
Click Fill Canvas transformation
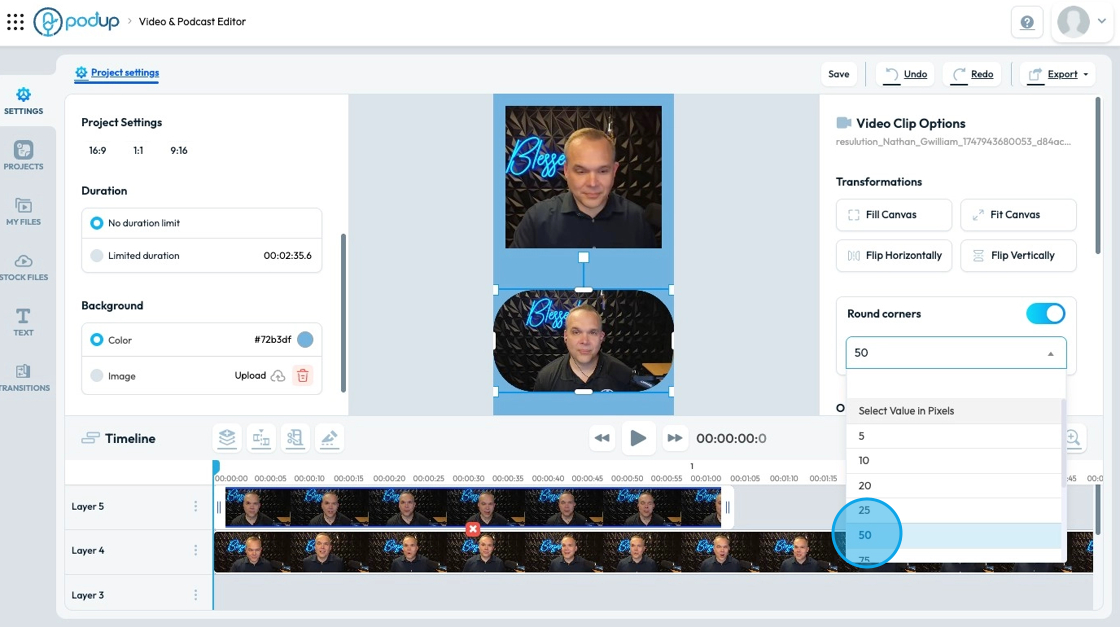tap(894, 215)
